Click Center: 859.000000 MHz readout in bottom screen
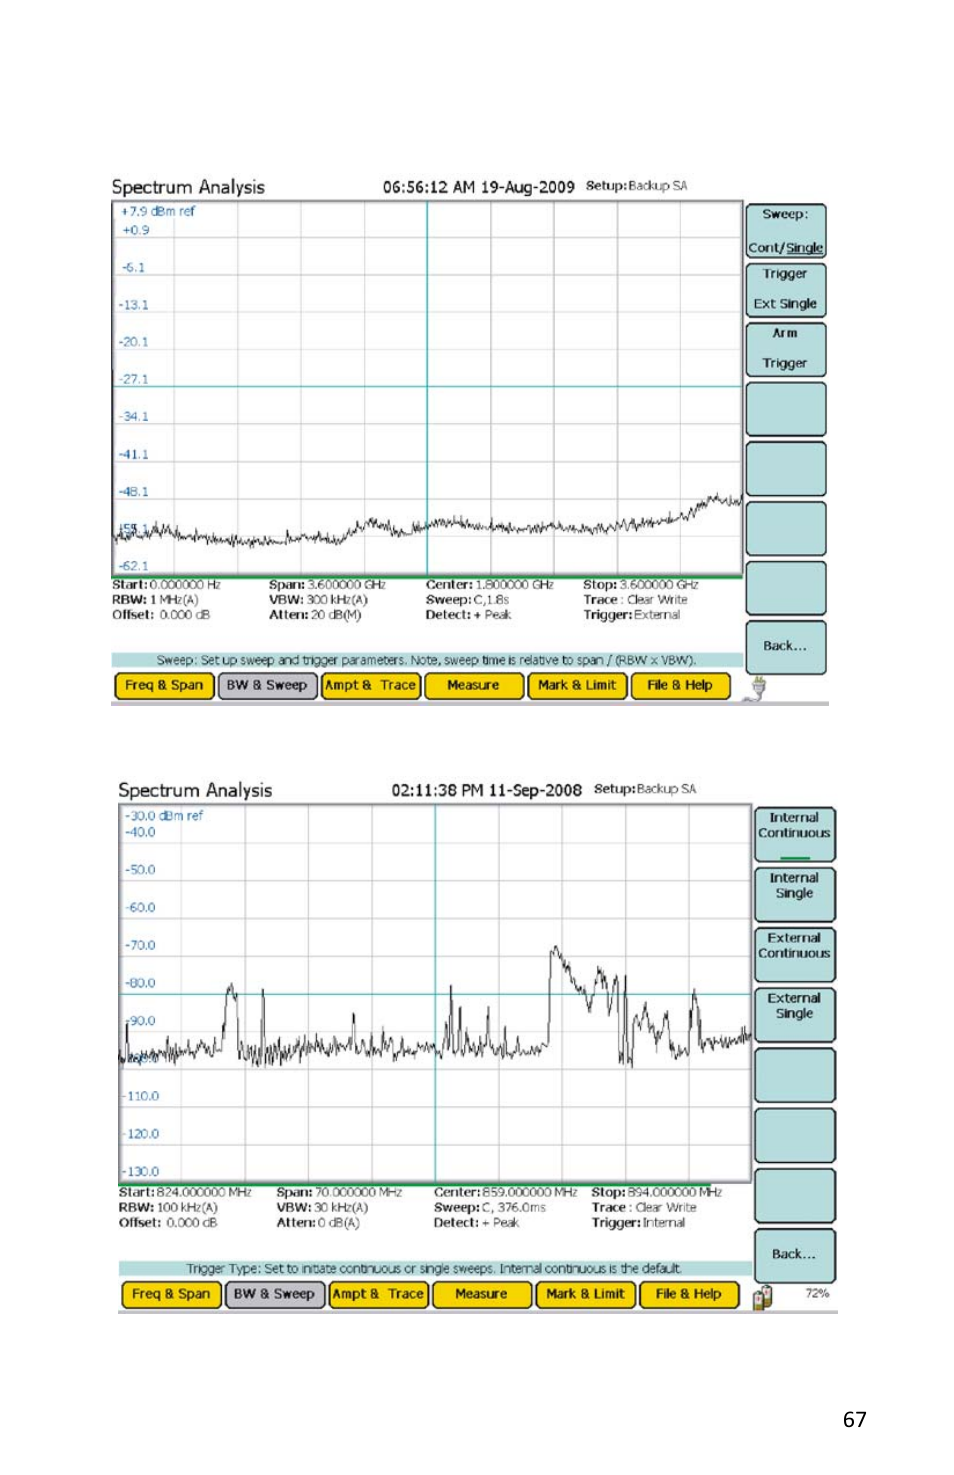The width and height of the screenshot is (954, 1475). click(x=505, y=1193)
